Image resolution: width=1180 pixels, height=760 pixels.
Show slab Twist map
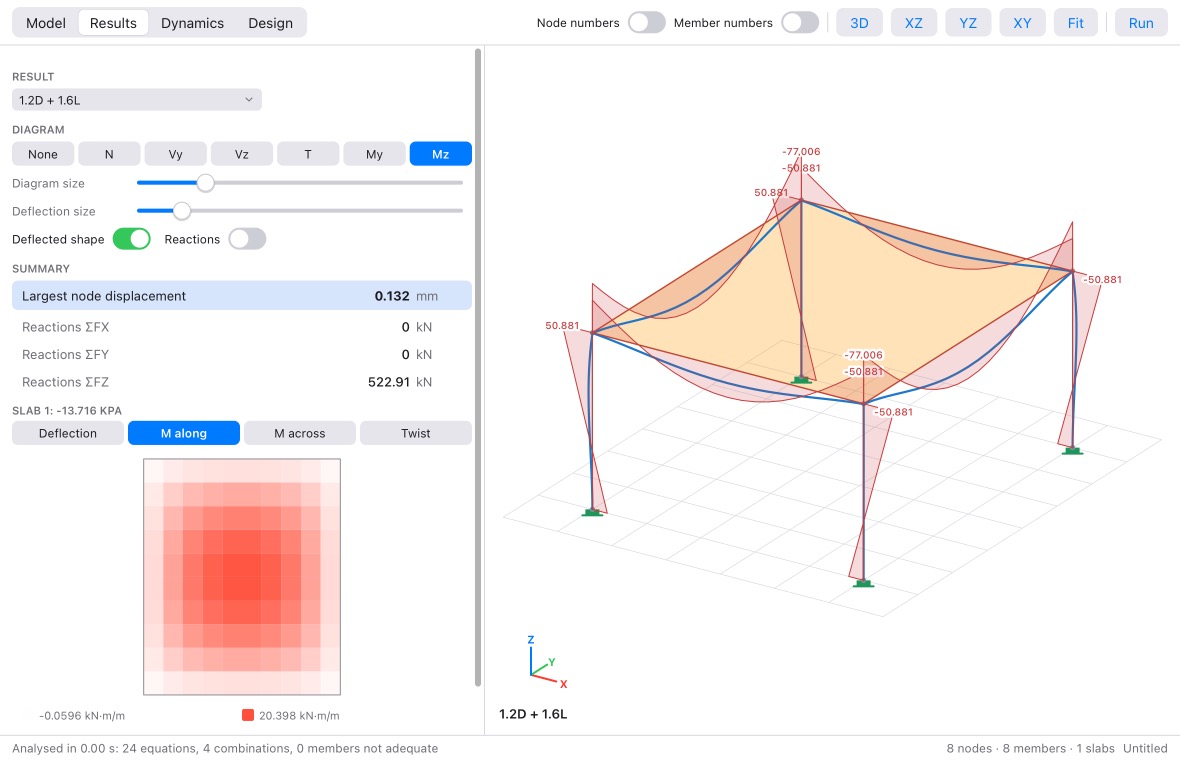coord(415,433)
